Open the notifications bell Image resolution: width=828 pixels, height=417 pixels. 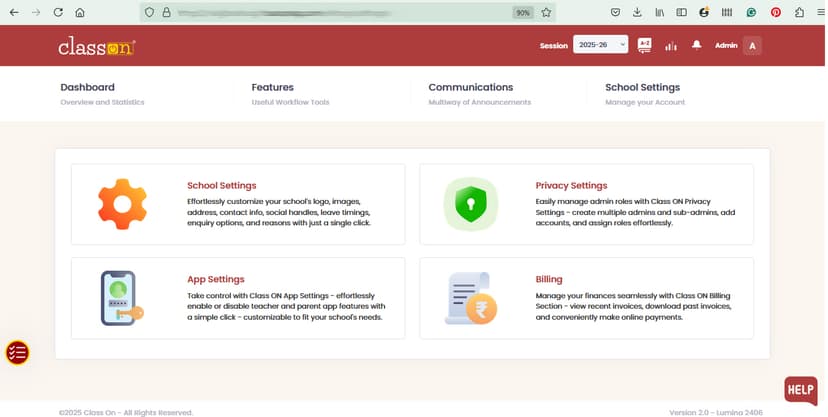coord(697,45)
